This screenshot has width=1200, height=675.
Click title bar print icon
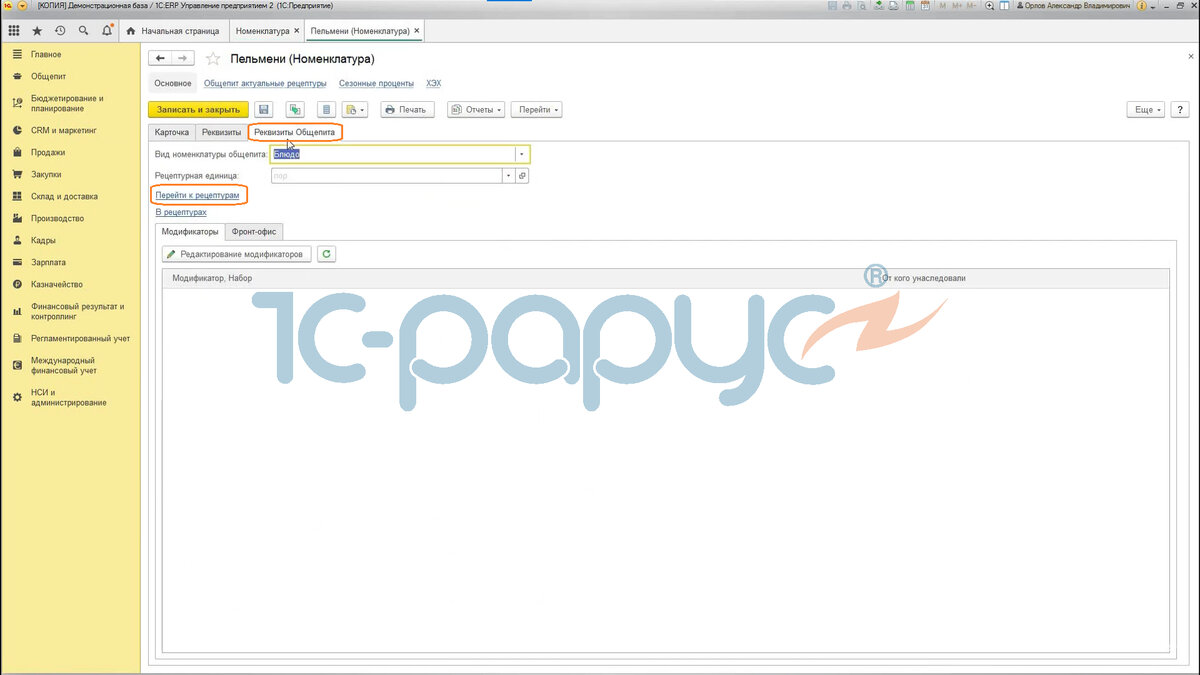(x=847, y=6)
